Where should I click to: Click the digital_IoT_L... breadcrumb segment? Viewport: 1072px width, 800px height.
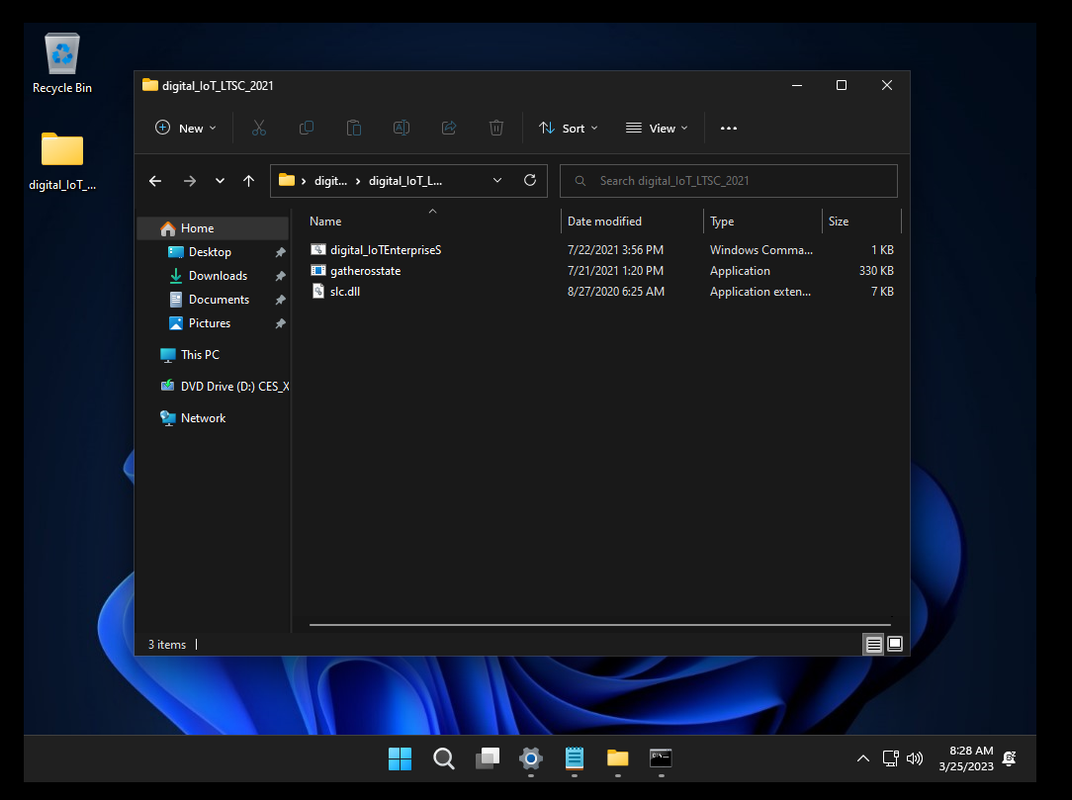click(405, 181)
